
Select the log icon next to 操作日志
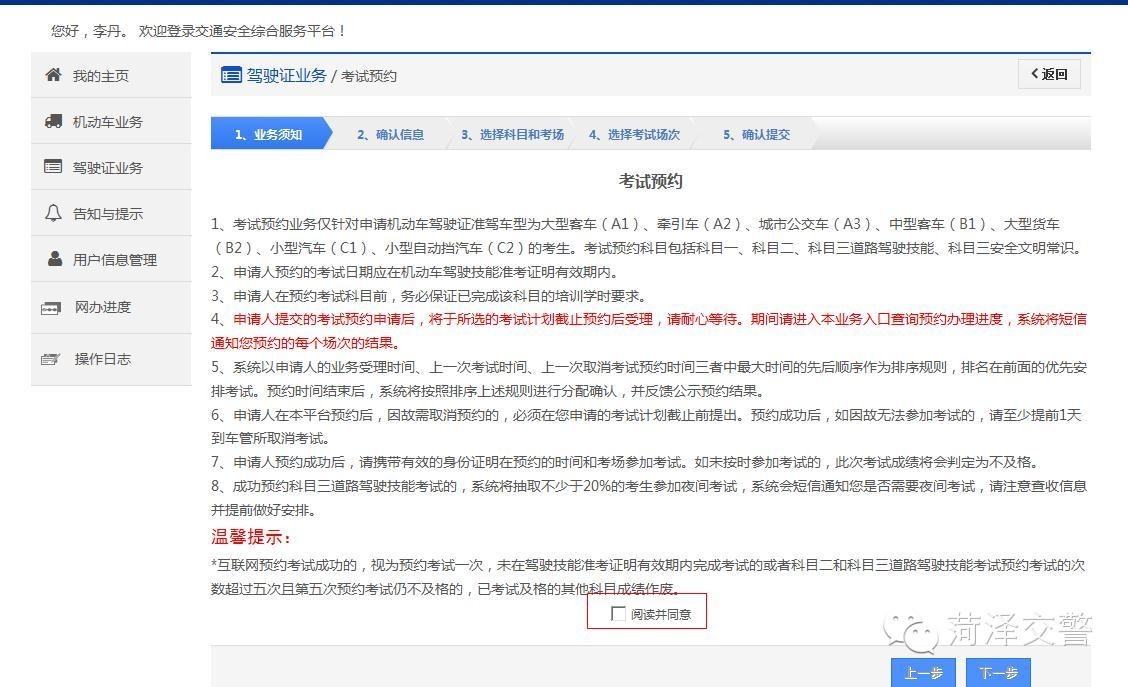[52, 358]
